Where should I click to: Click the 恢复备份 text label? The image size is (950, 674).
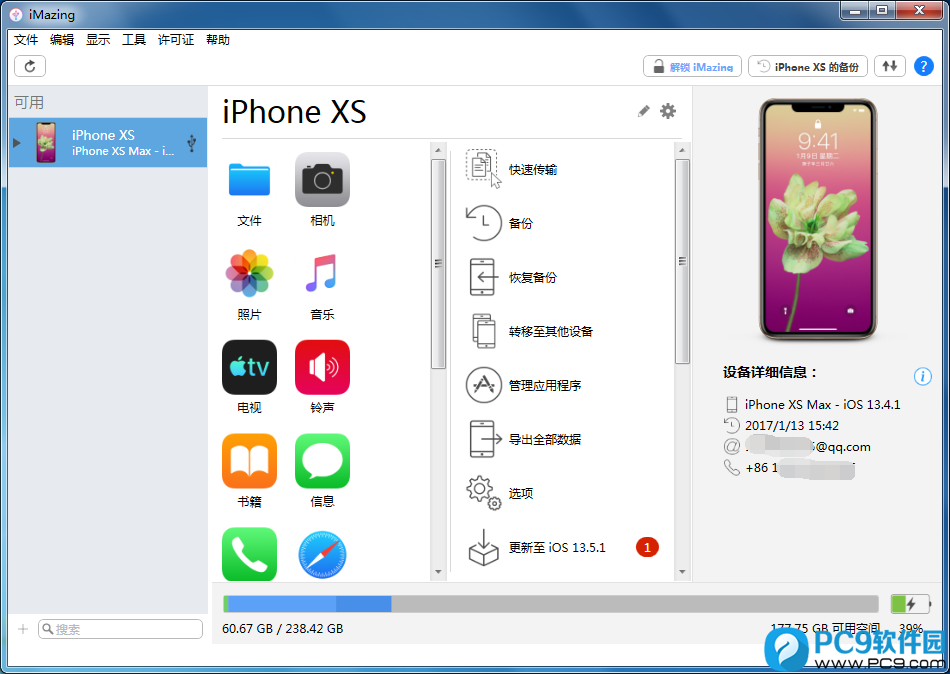pos(533,278)
